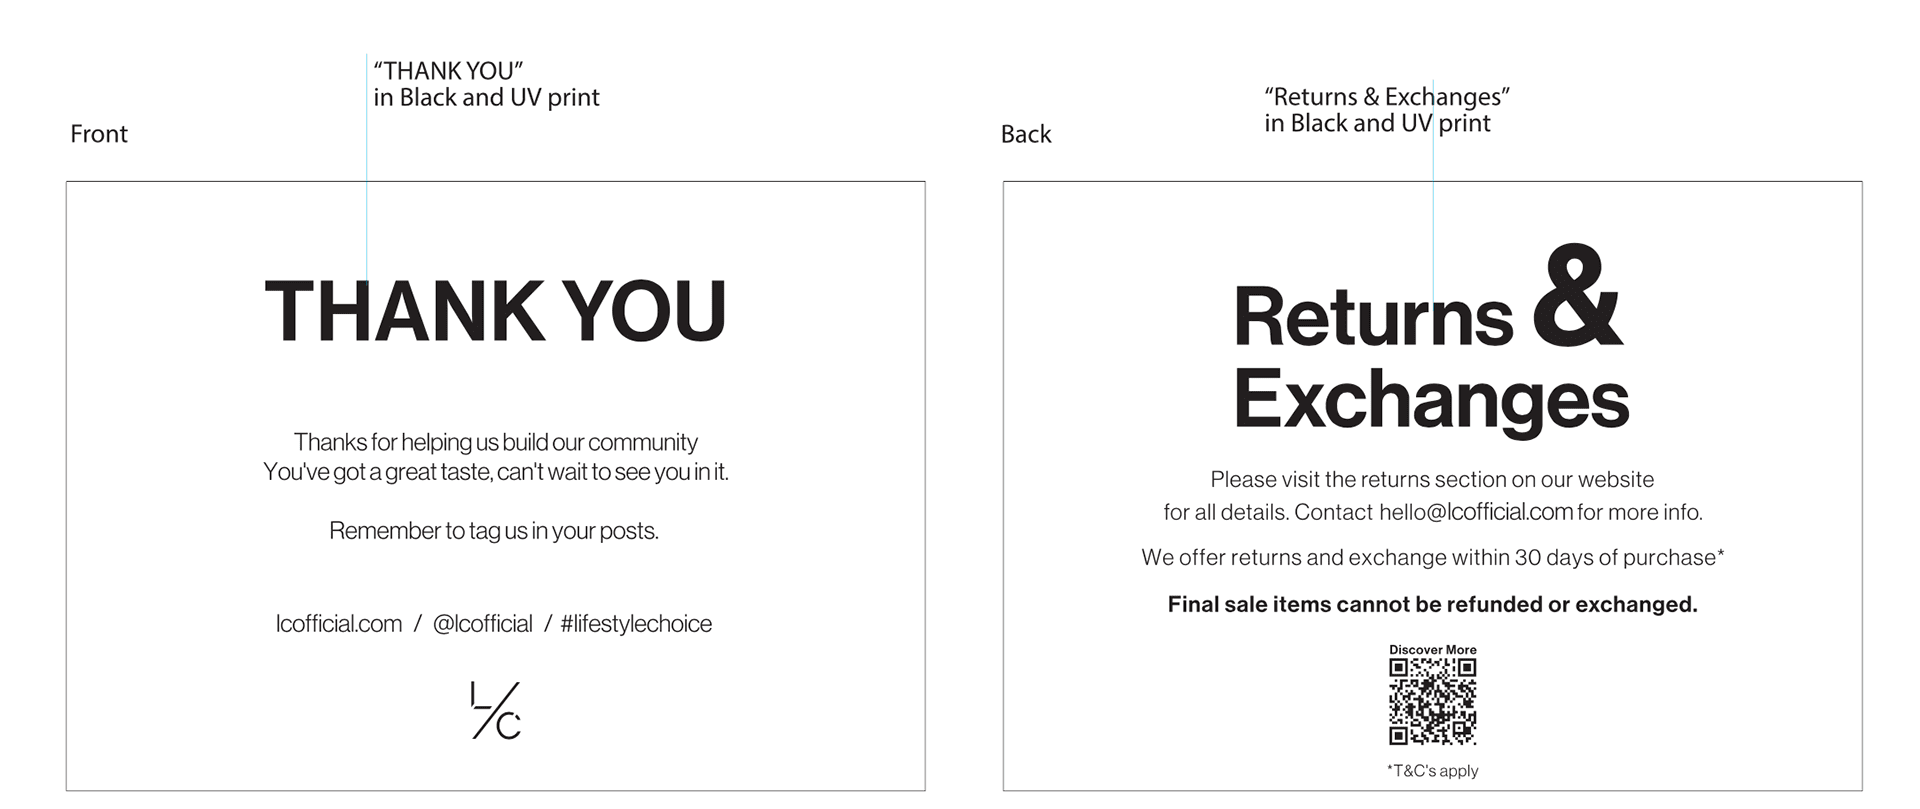This screenshot has height=809, width=1920.
Task: Click the QR code on the back card
Action: tap(1432, 701)
